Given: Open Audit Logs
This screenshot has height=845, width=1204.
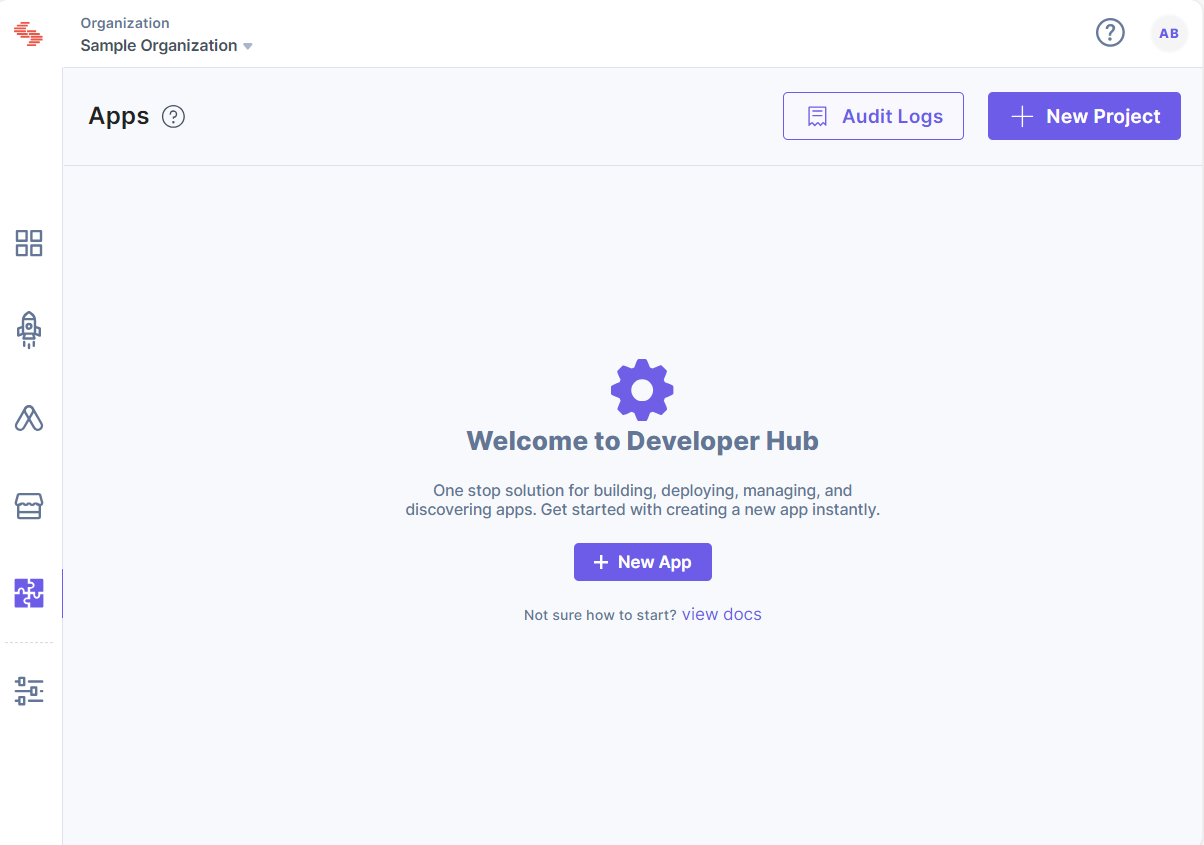Looking at the screenshot, I should click(x=873, y=116).
